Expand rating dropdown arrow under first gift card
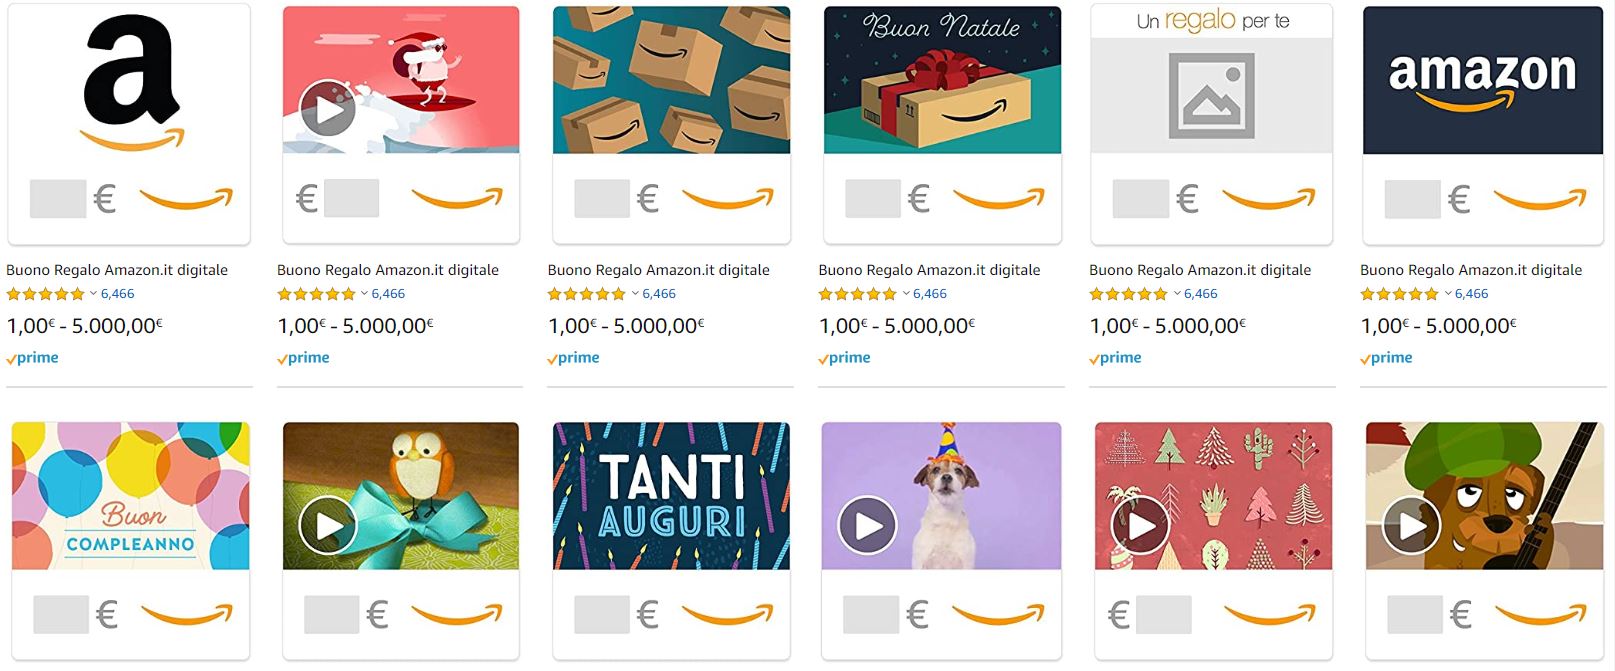The height and width of the screenshot is (671, 1615). [x=93, y=294]
